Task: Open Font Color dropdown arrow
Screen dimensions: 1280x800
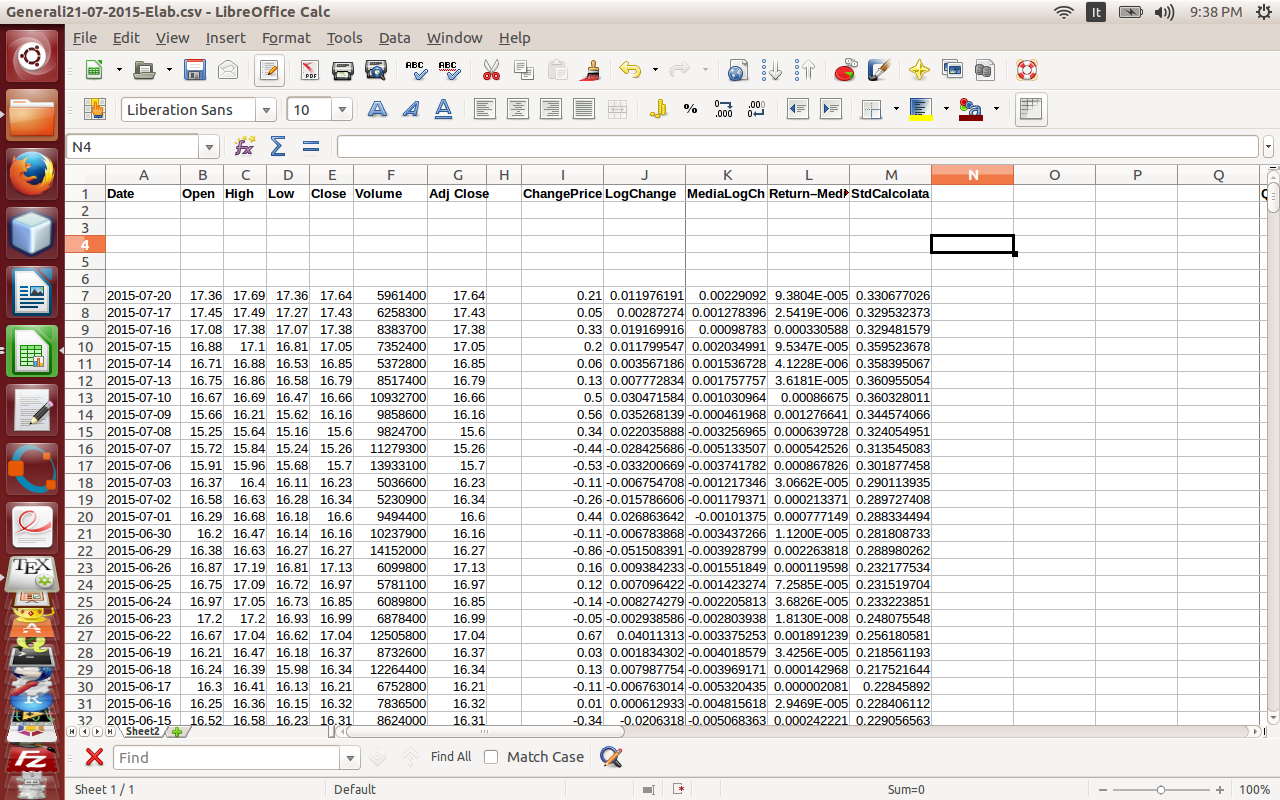Action: click(x=996, y=109)
